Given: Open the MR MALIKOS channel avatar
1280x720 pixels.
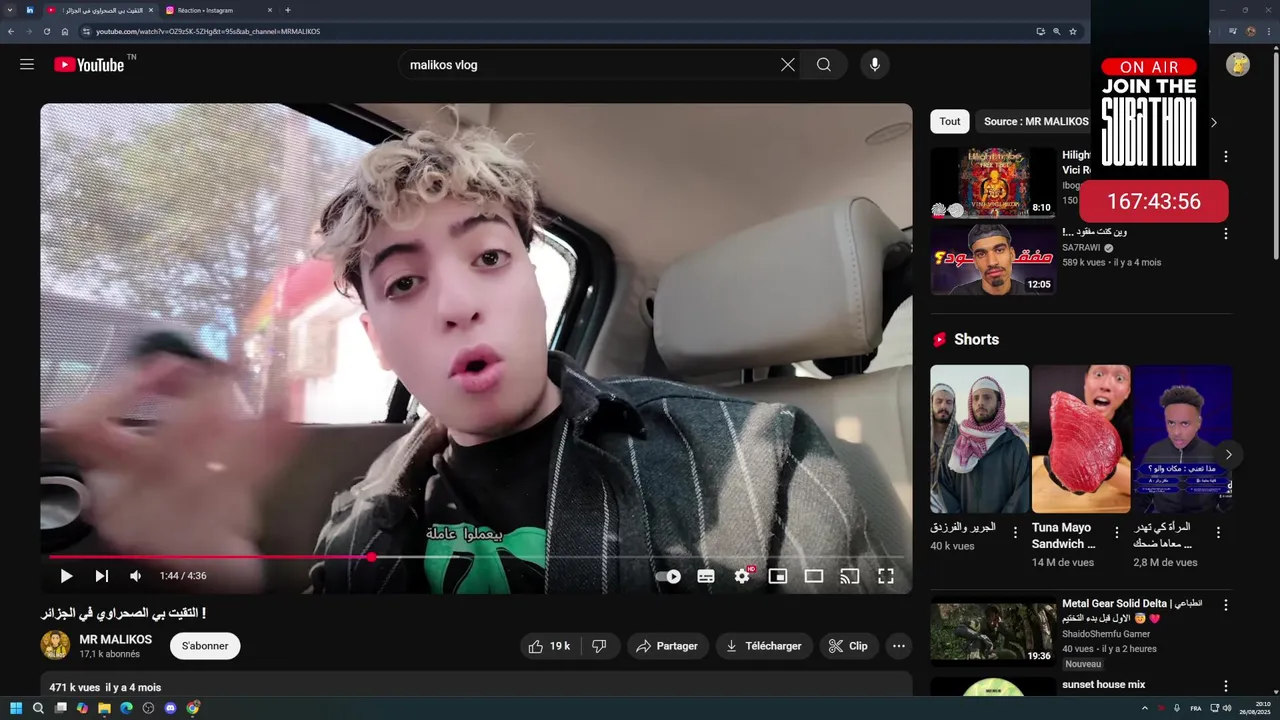Looking at the screenshot, I should (55, 645).
